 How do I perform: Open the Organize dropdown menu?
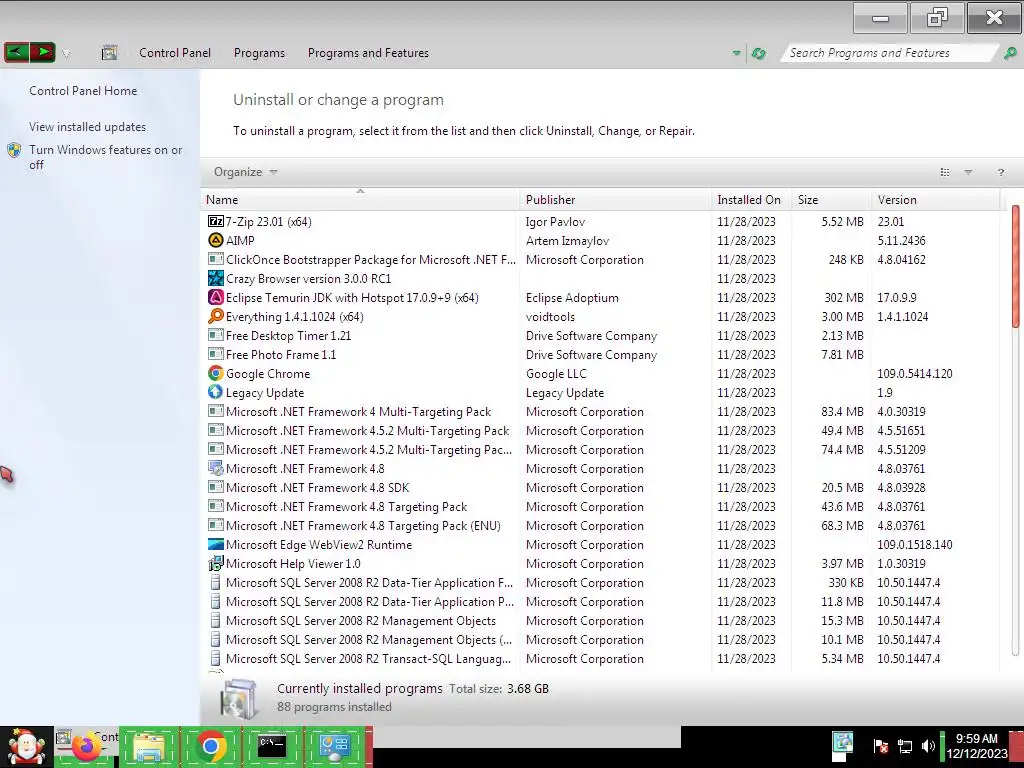pyautogui.click(x=245, y=172)
